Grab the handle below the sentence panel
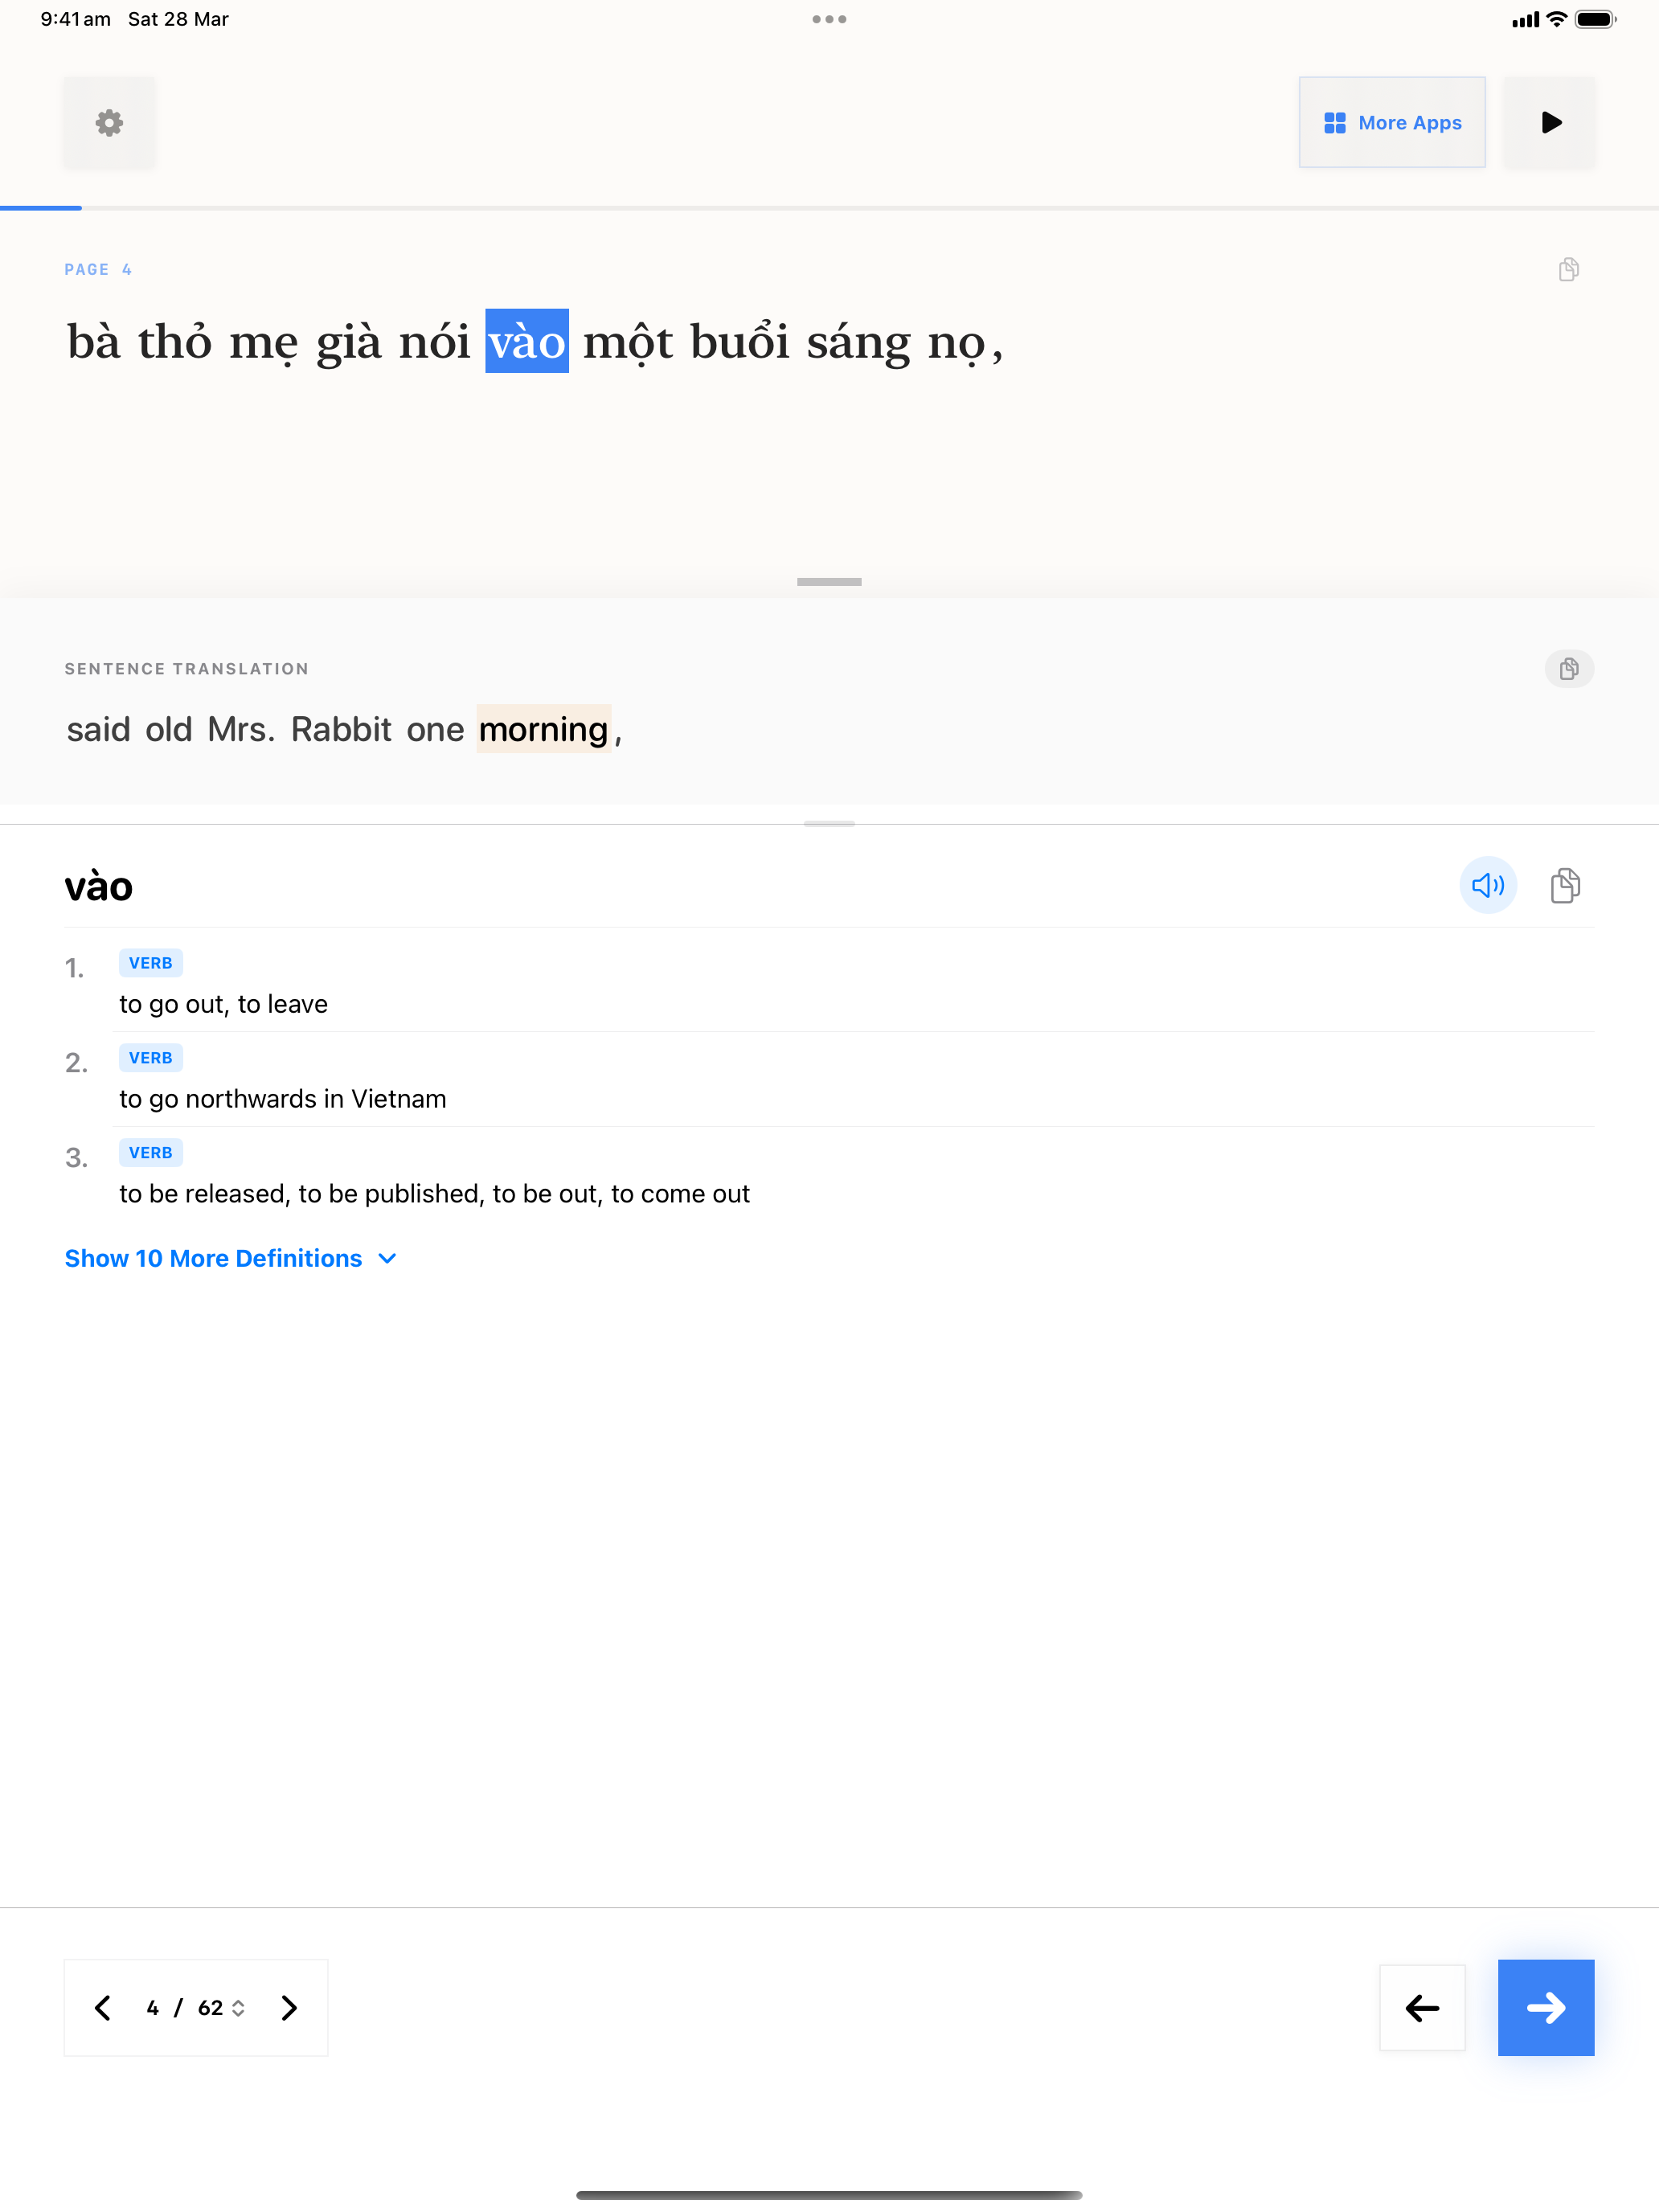The width and height of the screenshot is (1659, 2212). (x=829, y=581)
